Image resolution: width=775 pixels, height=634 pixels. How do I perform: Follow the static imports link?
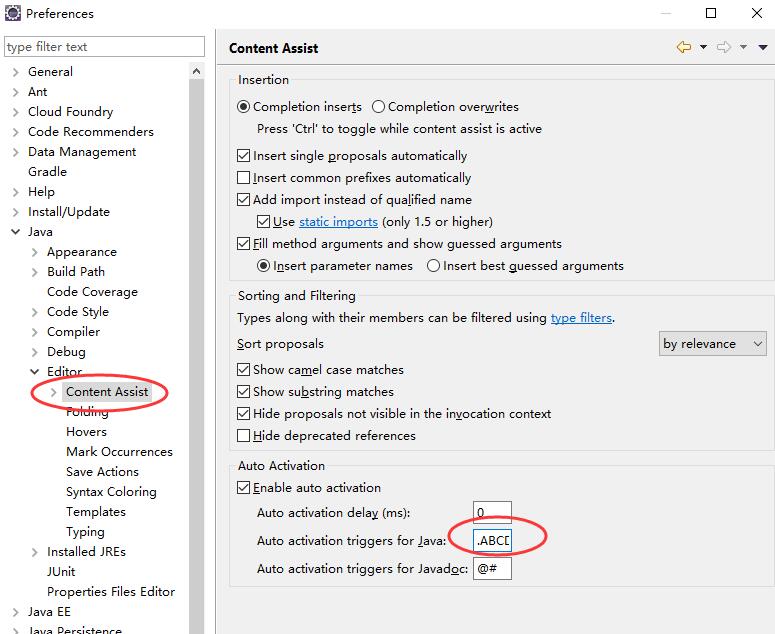coord(339,222)
